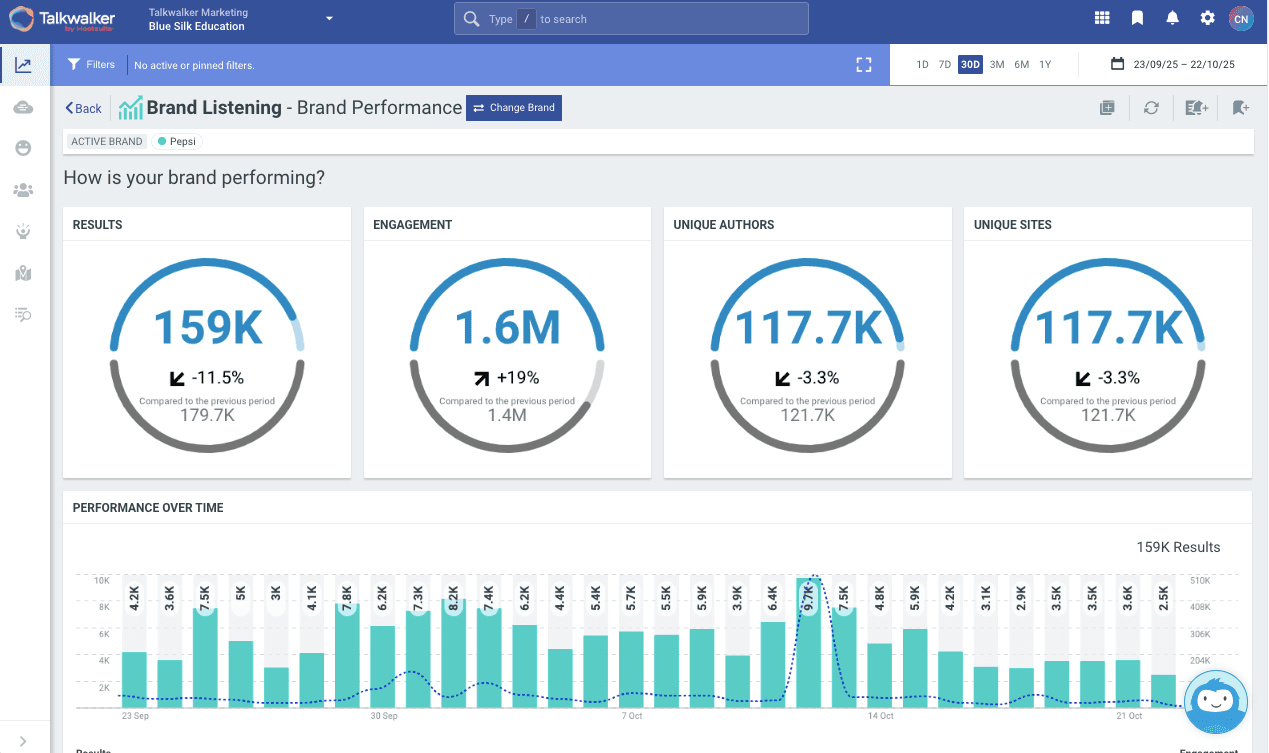Screen dimensions: 1269x753
Task: Open the apps grid icon
Action: [1102, 18]
